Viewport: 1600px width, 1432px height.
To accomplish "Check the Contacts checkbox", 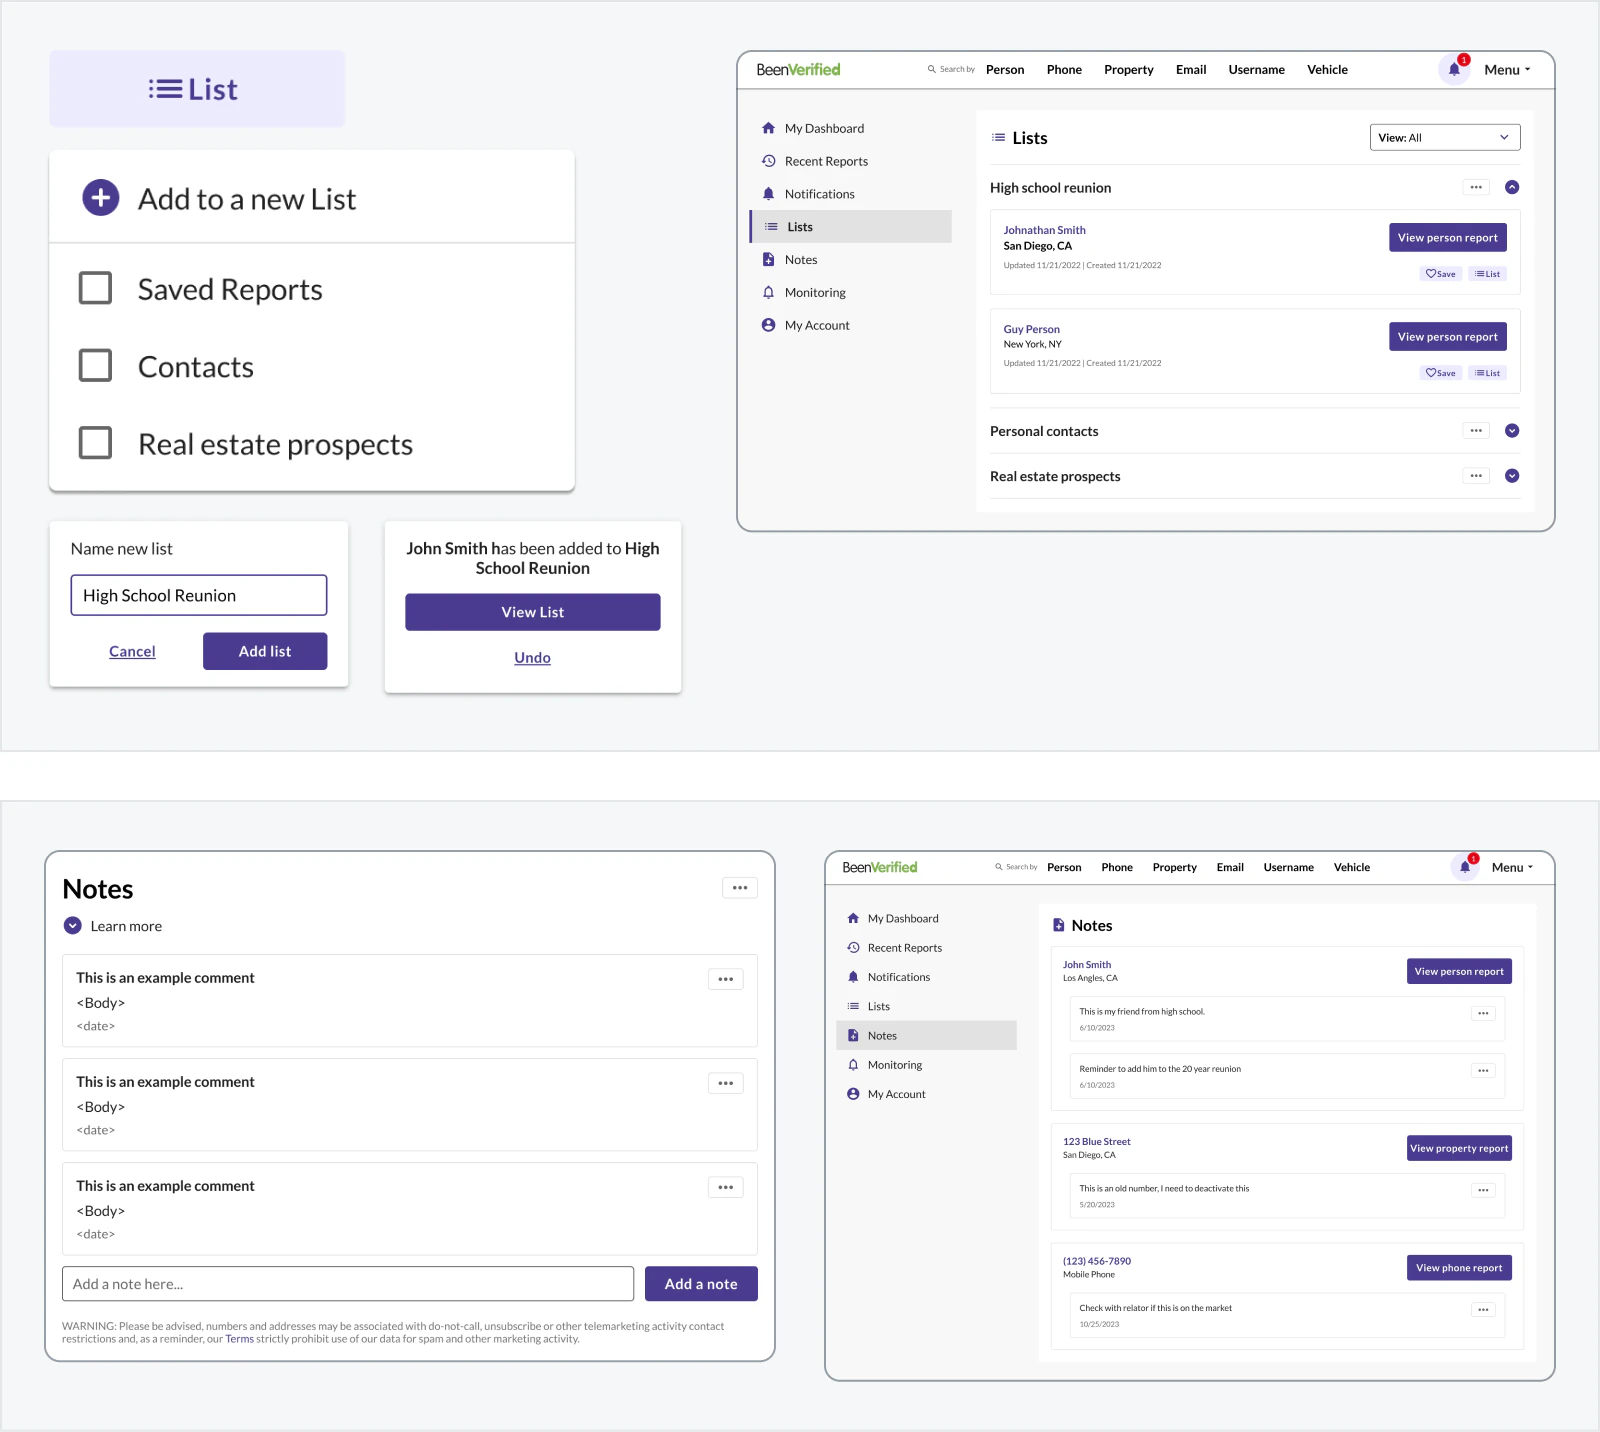I will coord(95,365).
